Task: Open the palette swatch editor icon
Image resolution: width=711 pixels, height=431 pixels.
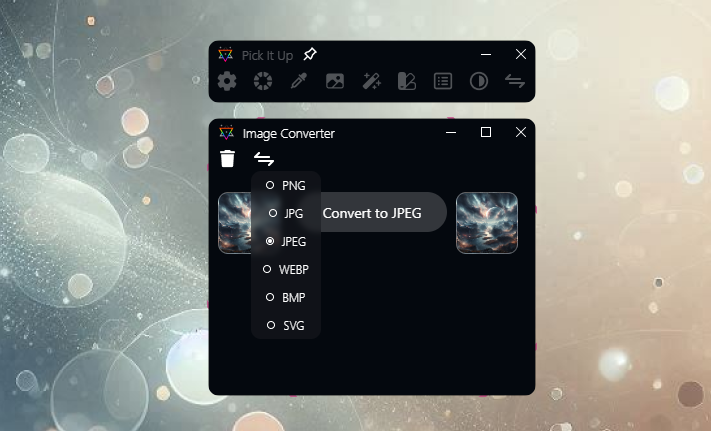Action: point(407,82)
